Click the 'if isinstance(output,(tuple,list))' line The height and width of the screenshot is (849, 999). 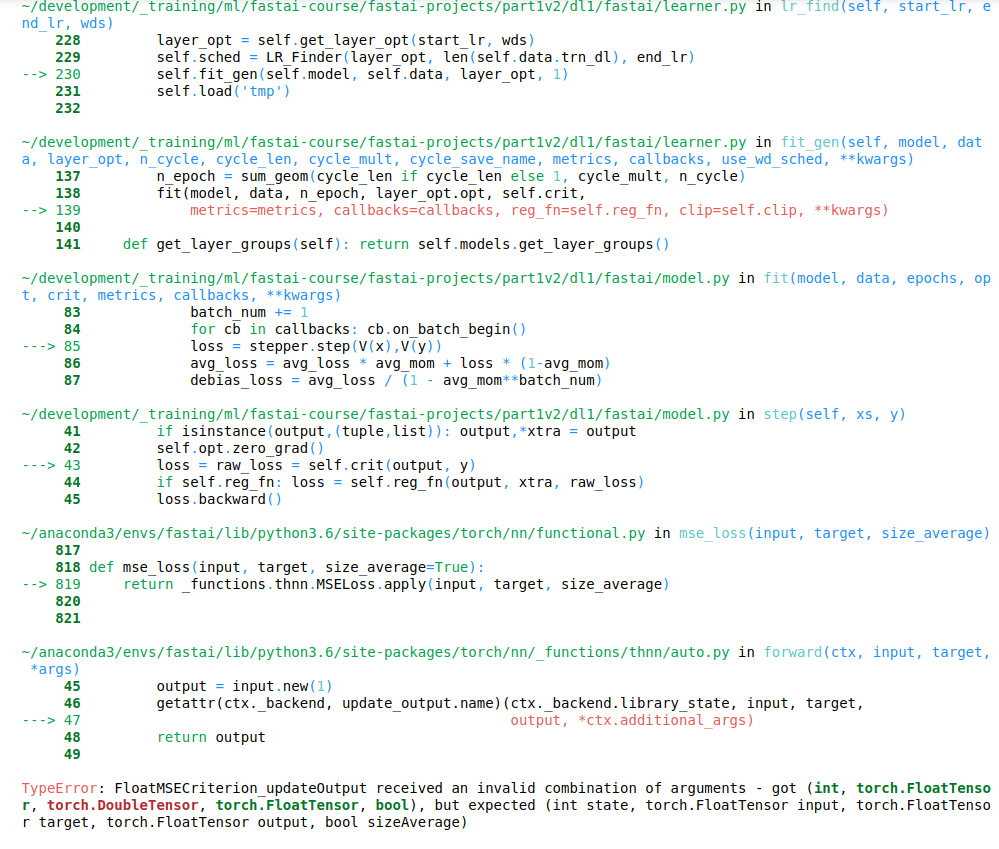396,431
